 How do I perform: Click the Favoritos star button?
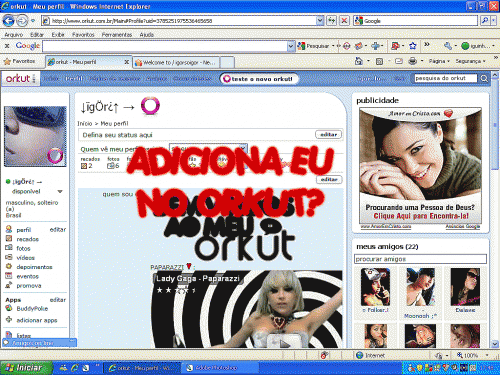click(x=20, y=61)
